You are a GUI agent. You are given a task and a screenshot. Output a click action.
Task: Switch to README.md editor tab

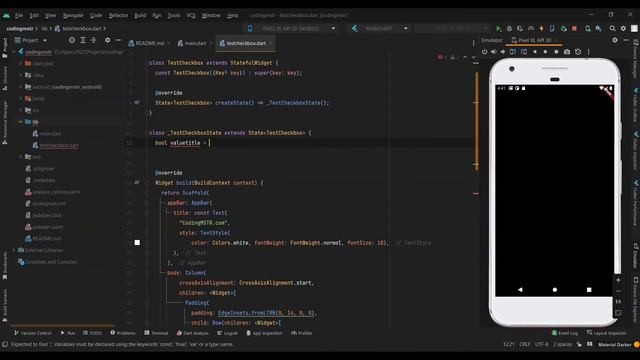[x=146, y=43]
